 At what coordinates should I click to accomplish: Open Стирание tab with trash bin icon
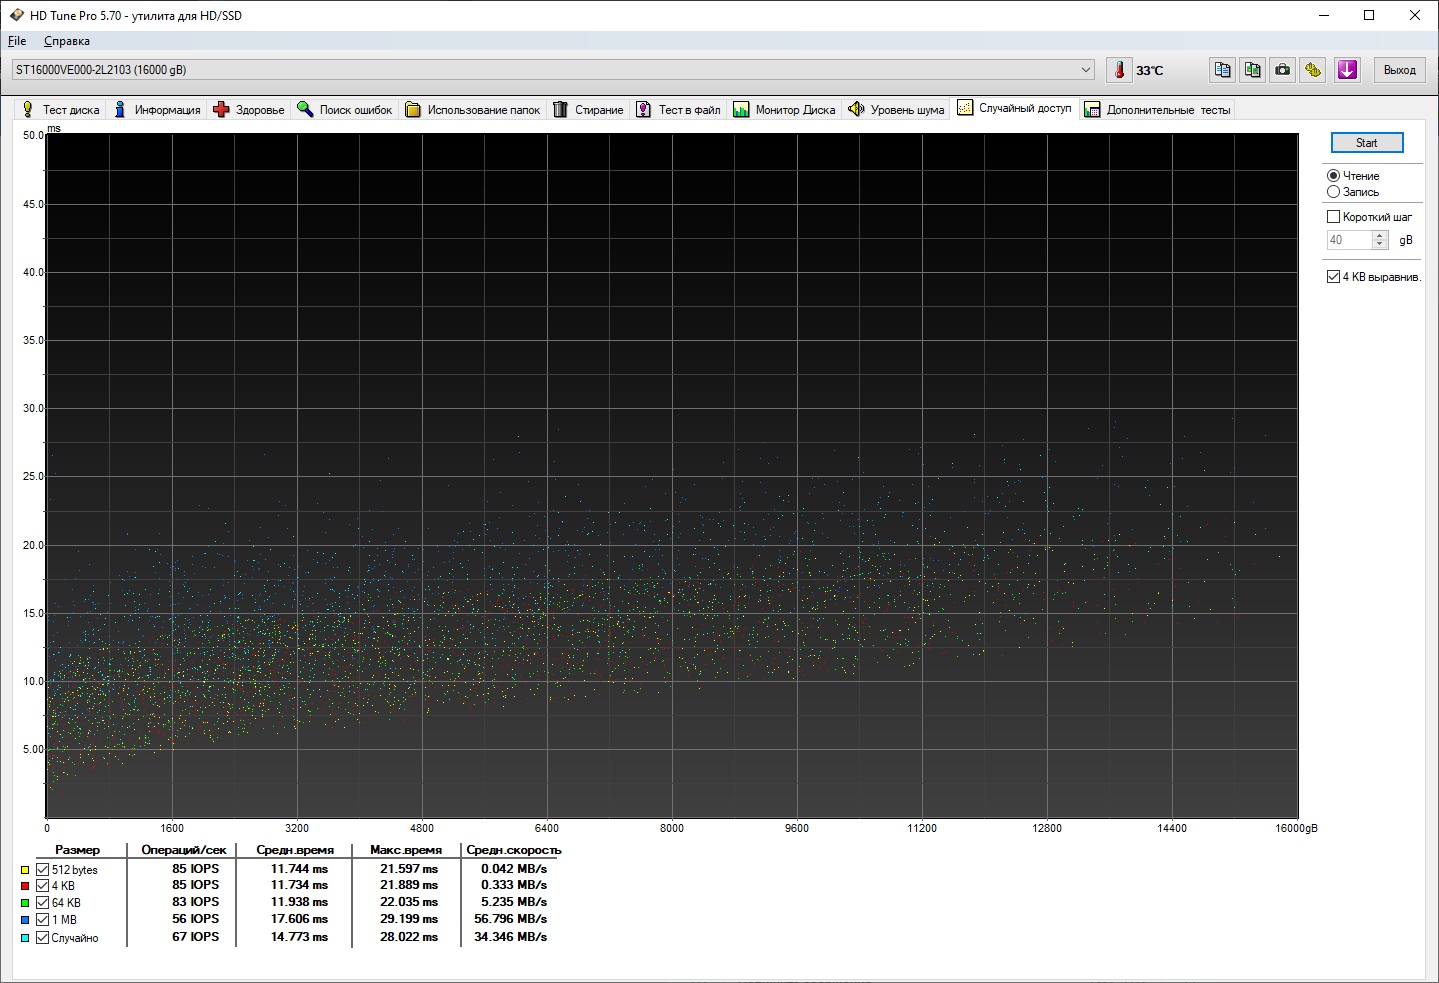pos(588,110)
